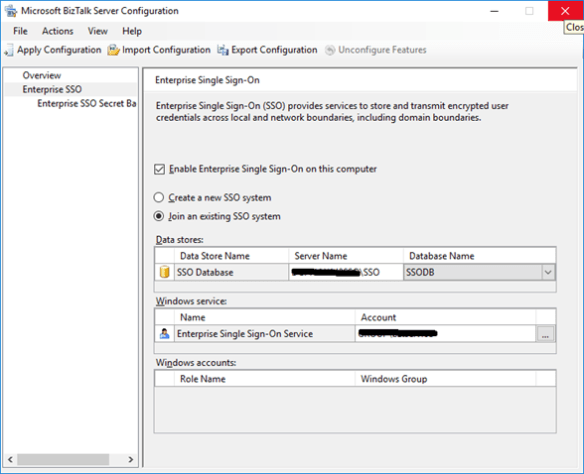This screenshot has width=584, height=474.
Task: Click the Server Name field of SSO Database
Action: [346, 272]
